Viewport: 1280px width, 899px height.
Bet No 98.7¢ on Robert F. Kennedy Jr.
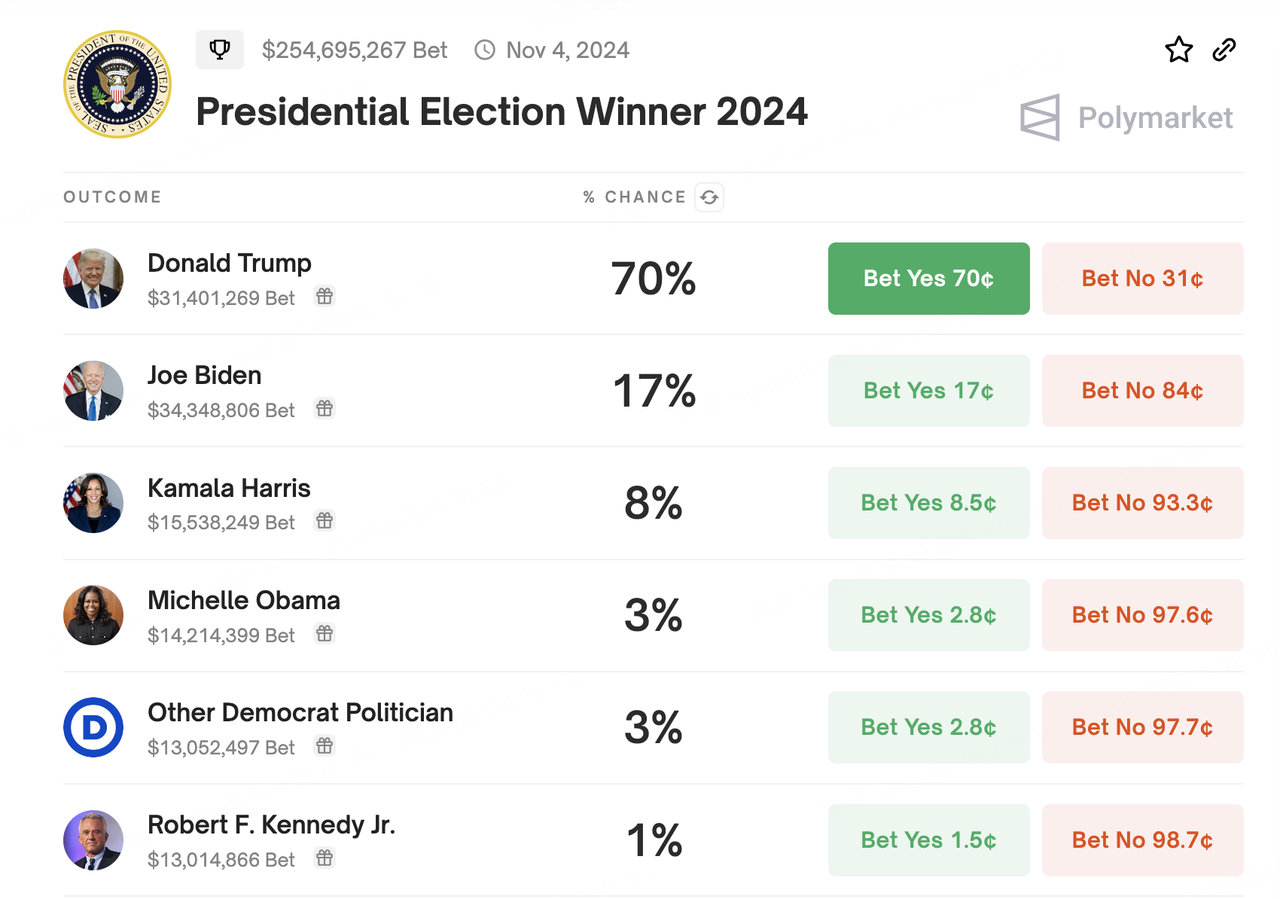click(1143, 840)
